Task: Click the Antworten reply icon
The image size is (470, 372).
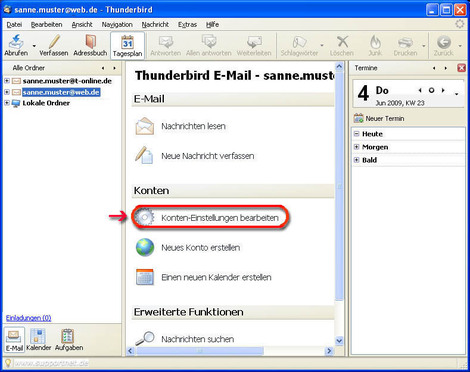Action: [x=166, y=42]
